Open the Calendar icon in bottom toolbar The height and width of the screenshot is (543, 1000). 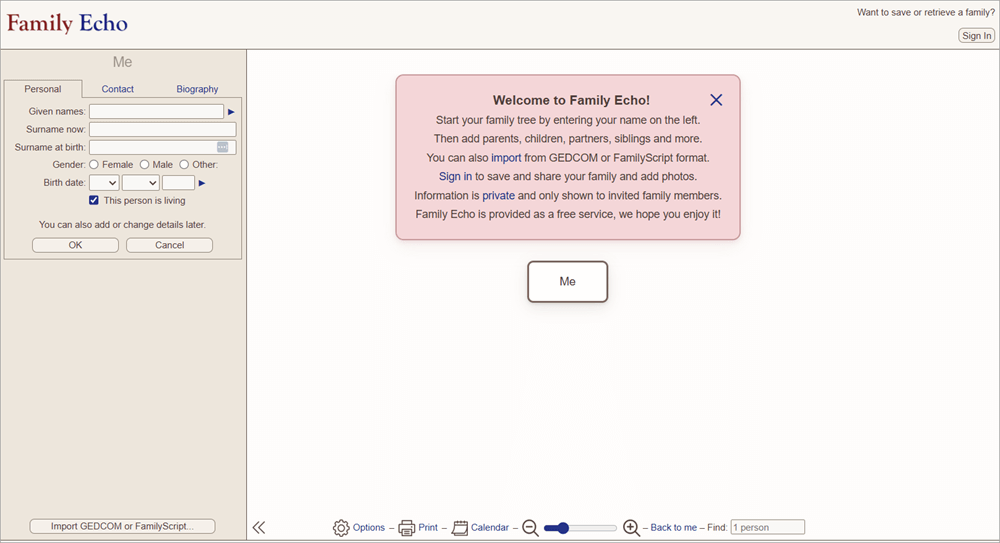tap(460, 528)
